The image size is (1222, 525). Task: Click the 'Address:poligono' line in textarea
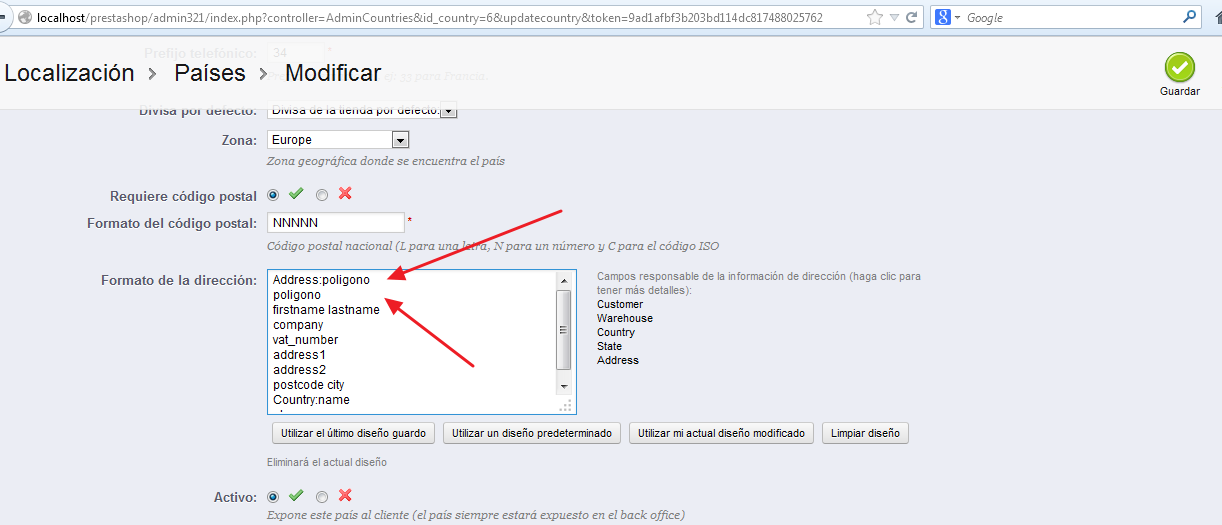[321, 280]
